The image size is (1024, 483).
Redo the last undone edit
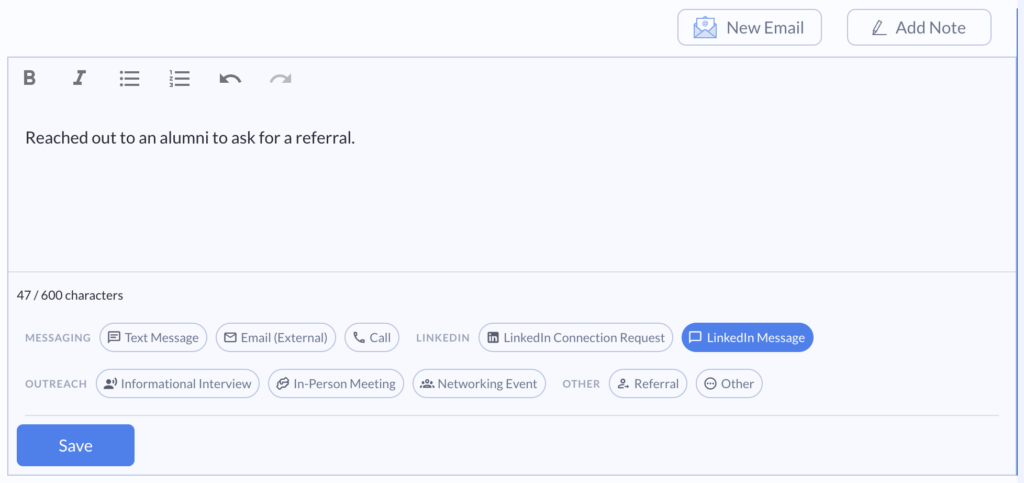coord(281,79)
